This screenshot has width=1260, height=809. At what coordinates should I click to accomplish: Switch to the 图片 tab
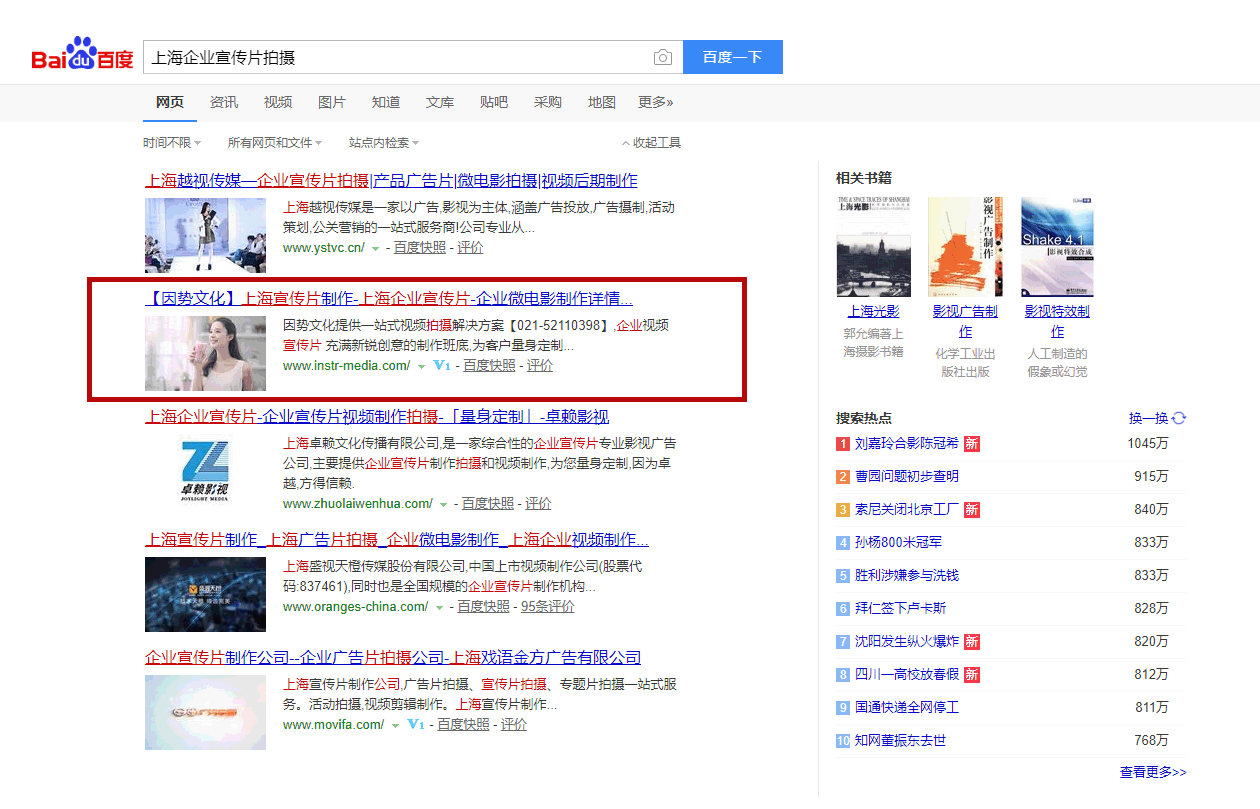[332, 102]
